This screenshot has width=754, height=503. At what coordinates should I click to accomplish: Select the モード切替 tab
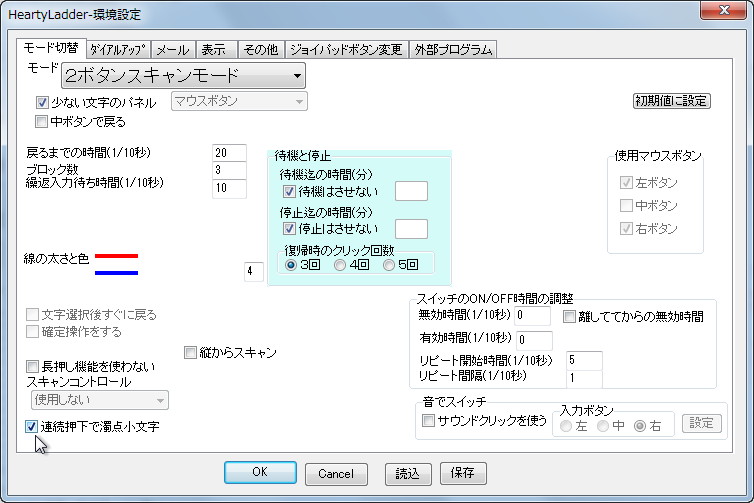pos(51,48)
